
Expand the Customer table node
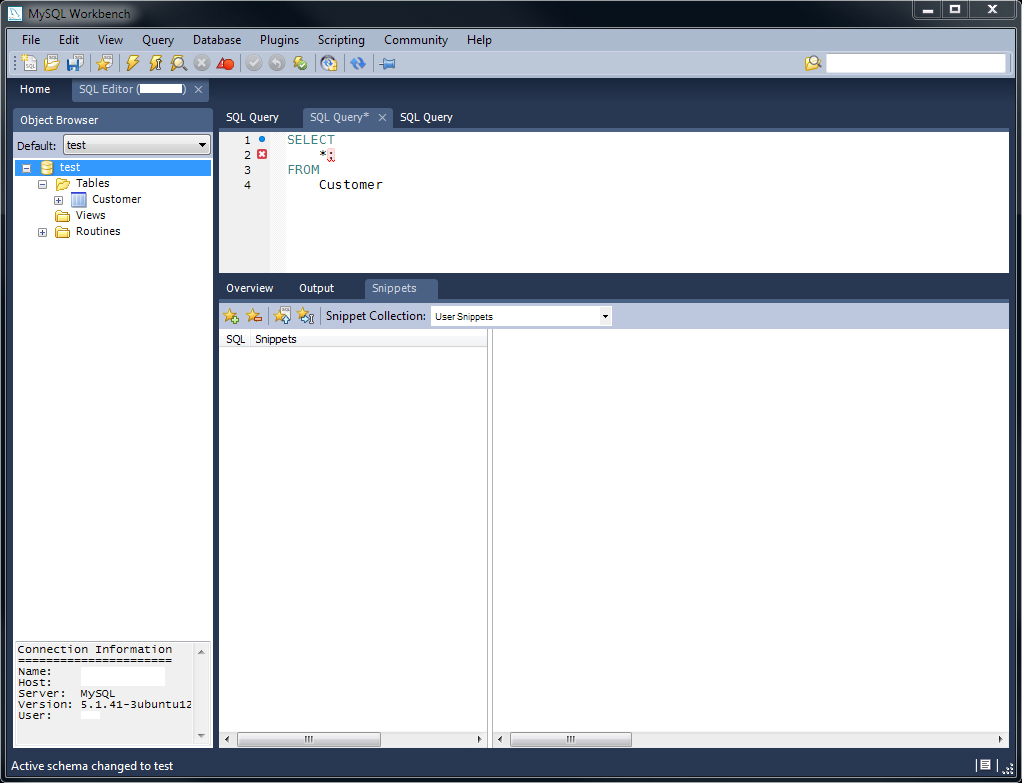point(59,200)
